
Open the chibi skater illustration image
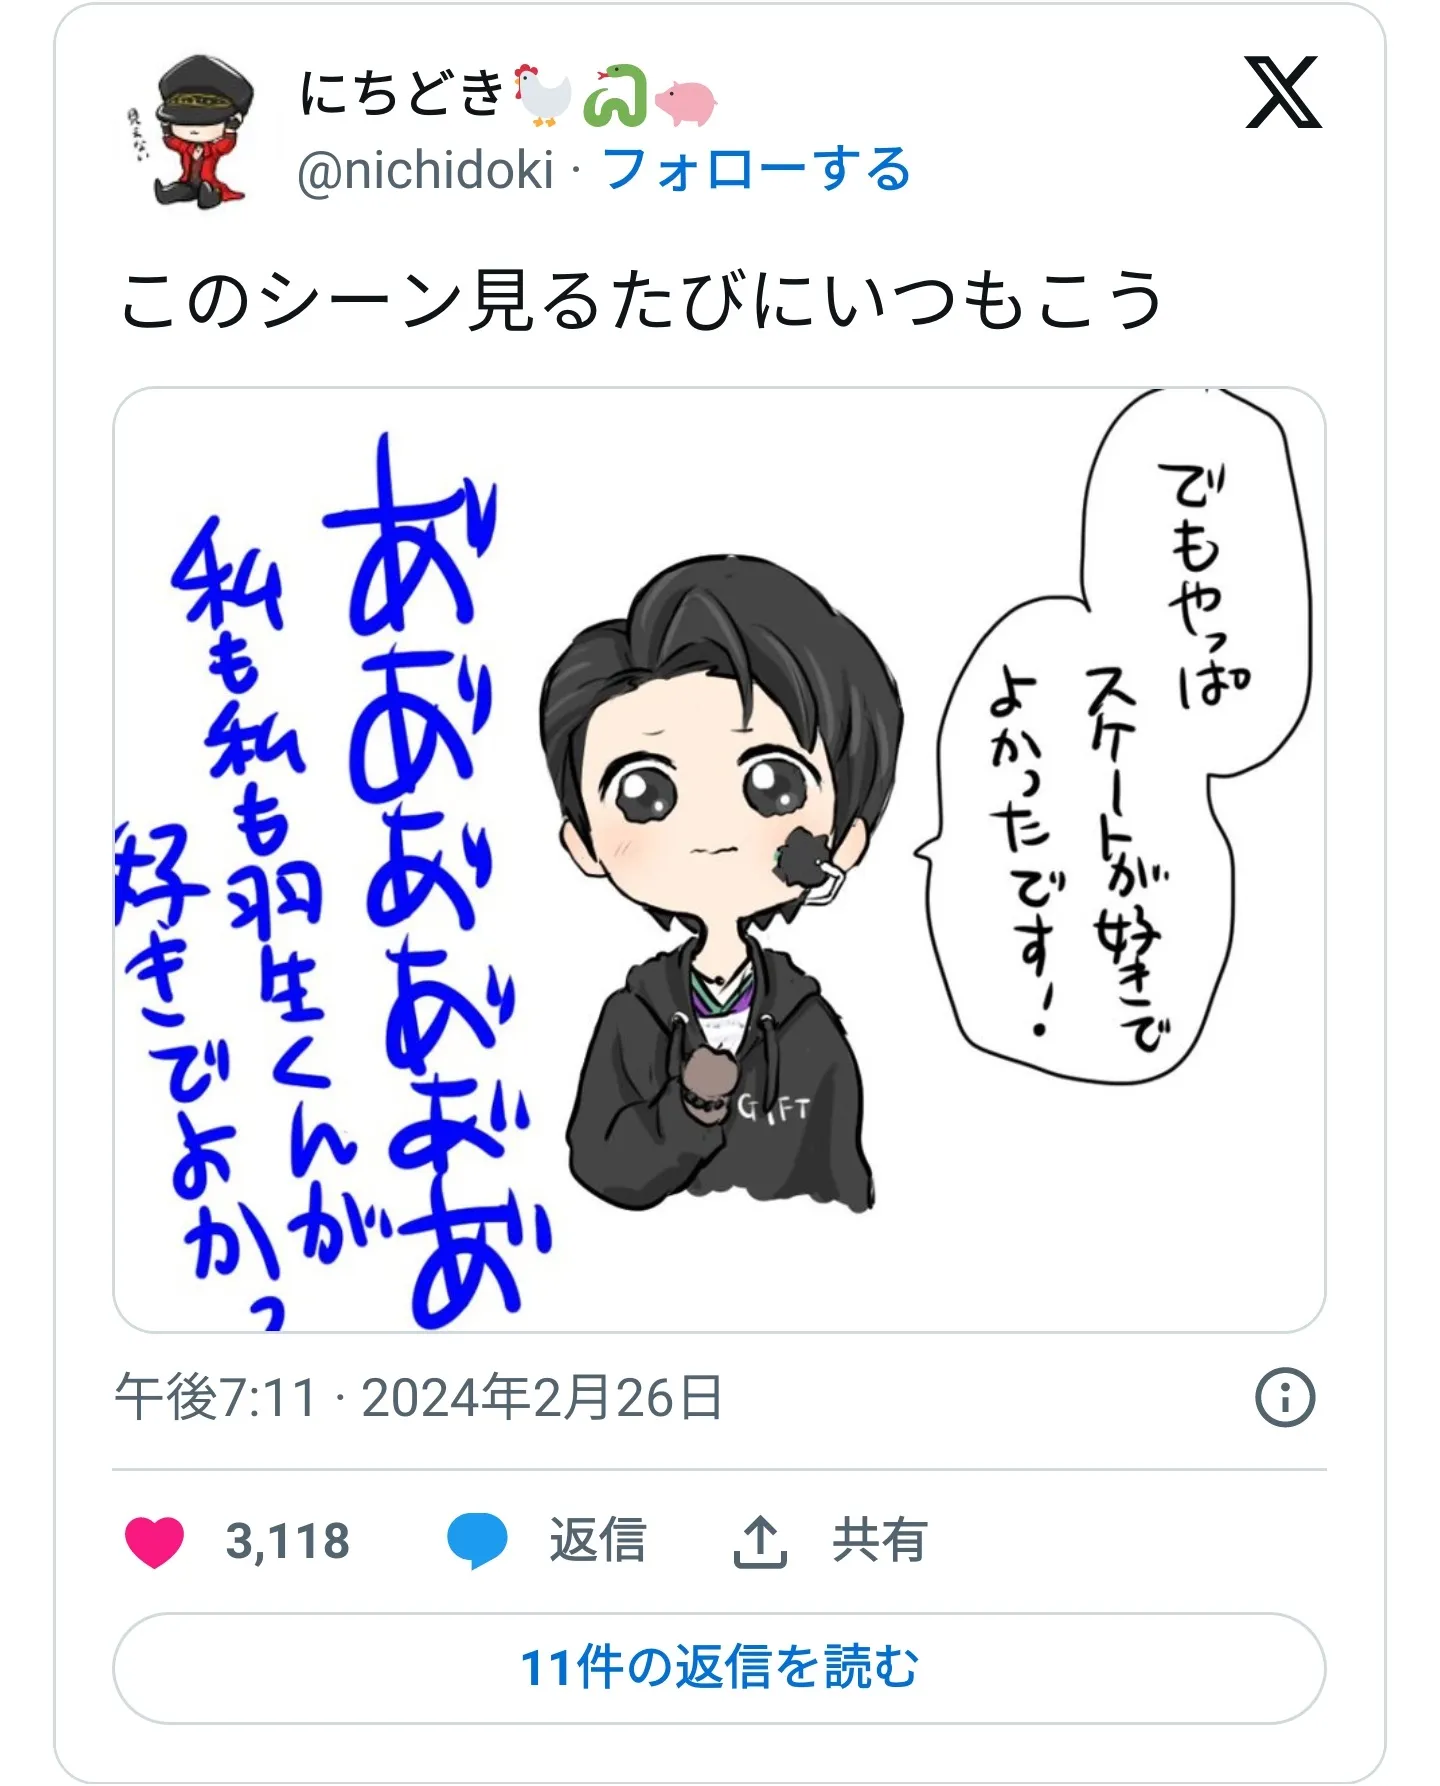(x=719, y=860)
